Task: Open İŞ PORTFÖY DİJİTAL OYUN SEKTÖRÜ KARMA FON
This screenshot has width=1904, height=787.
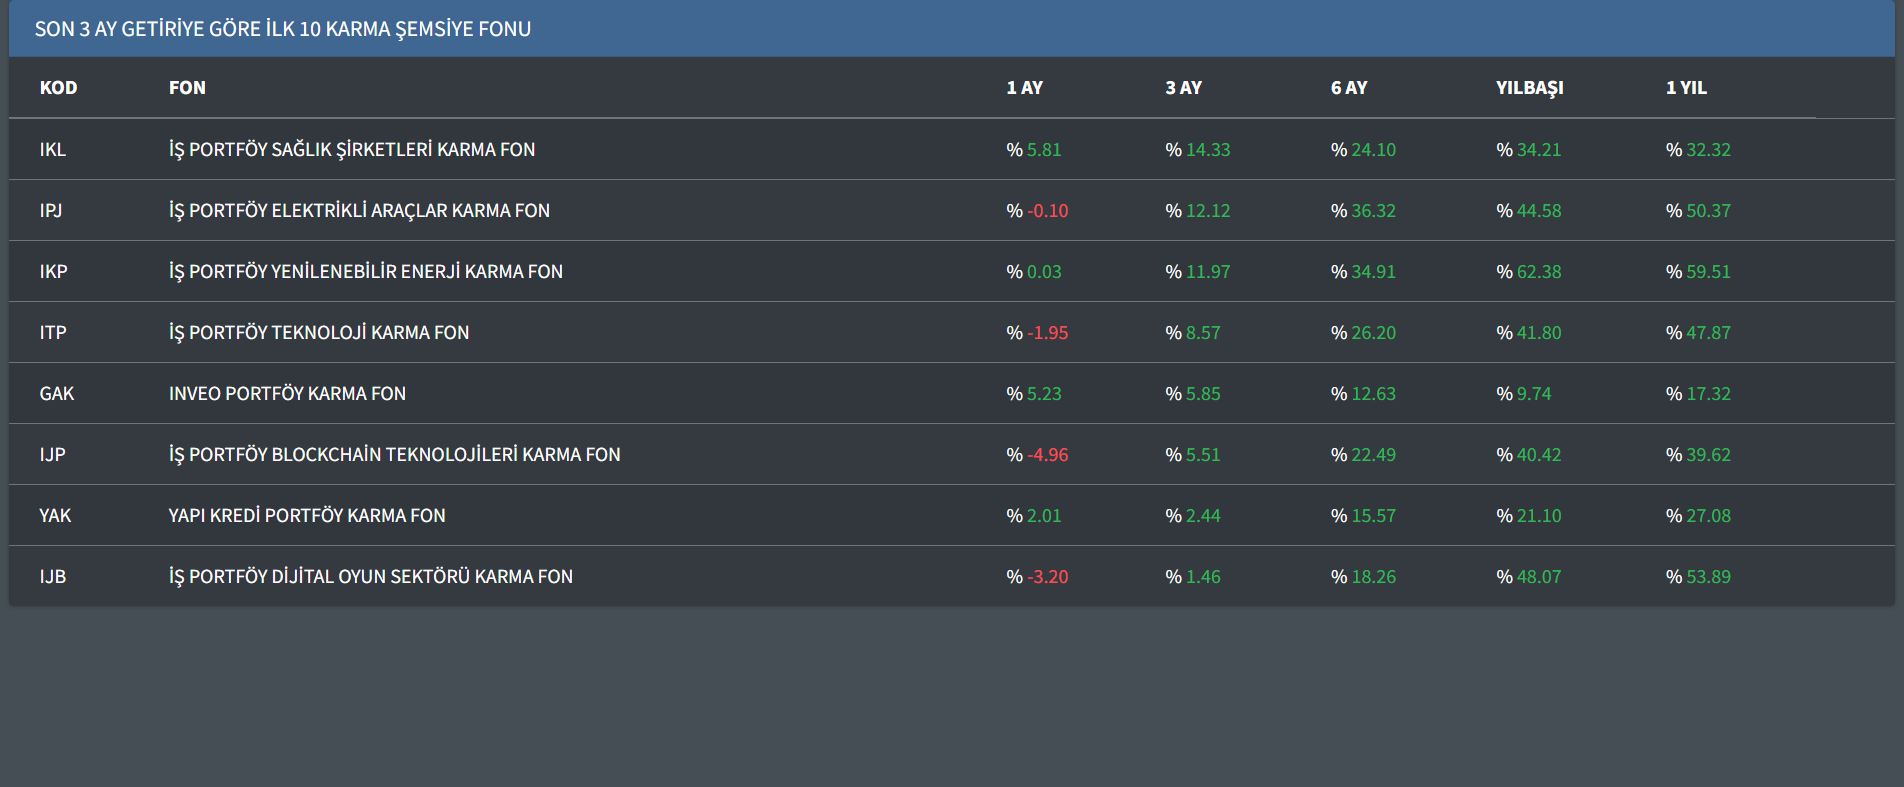Action: [x=371, y=577]
